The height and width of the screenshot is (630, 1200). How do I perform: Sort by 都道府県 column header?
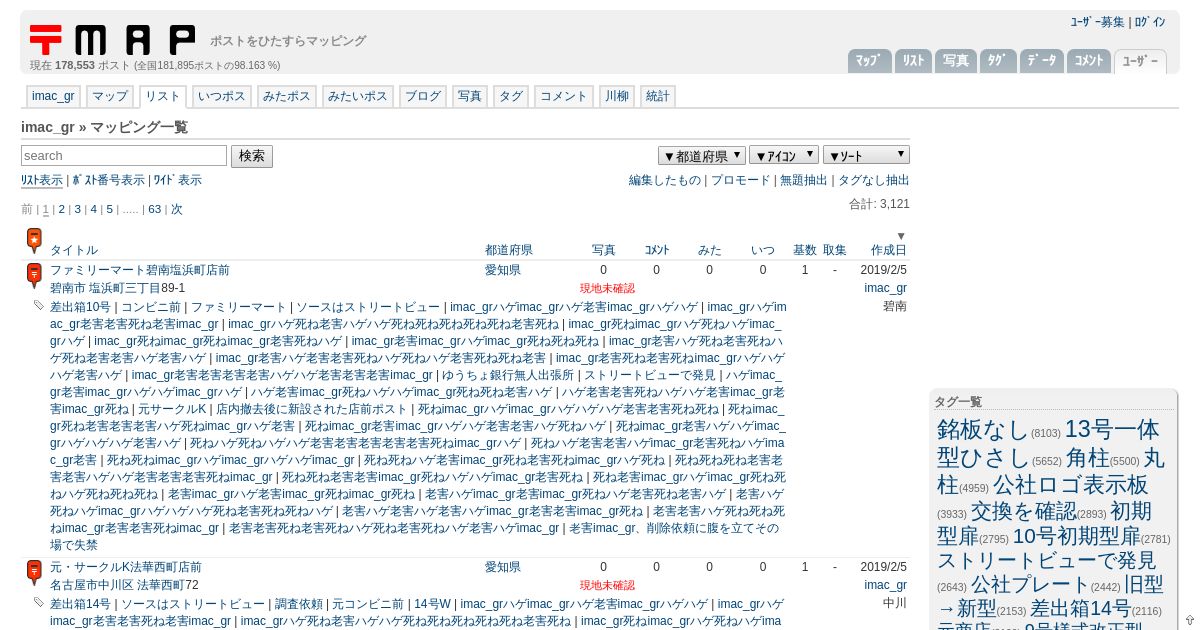click(x=509, y=250)
